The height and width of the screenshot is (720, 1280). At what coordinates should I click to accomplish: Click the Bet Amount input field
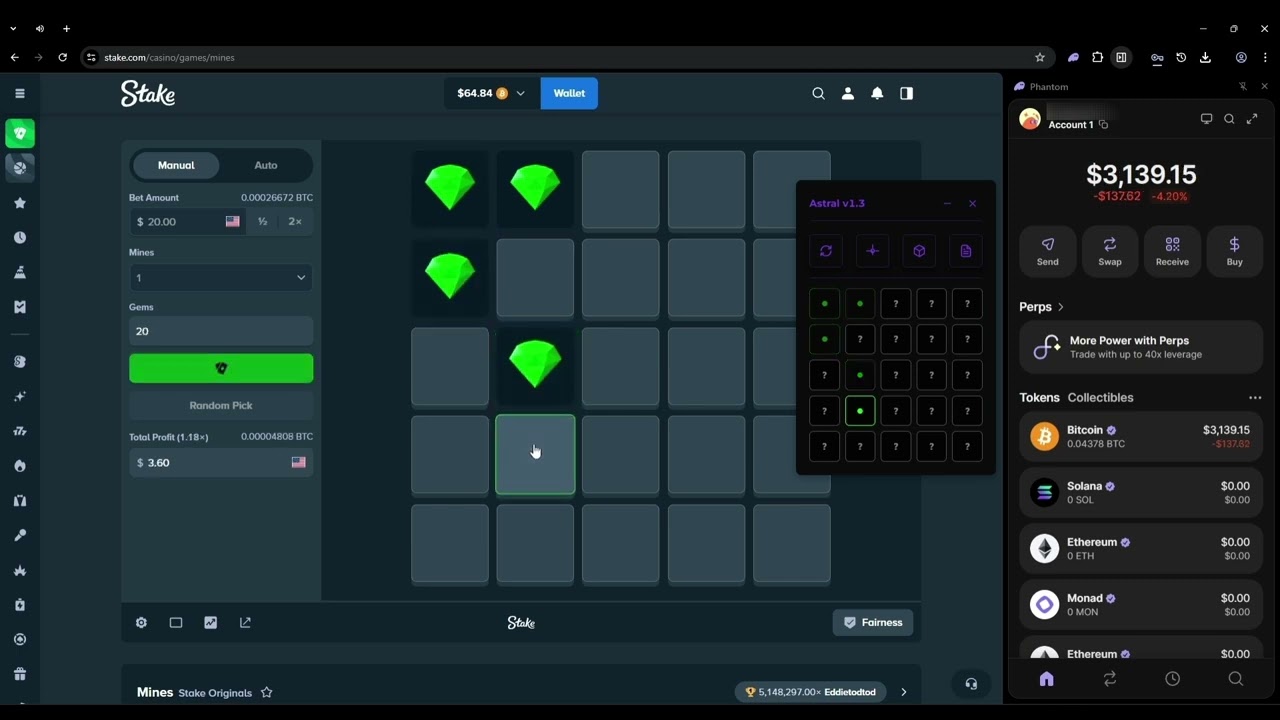[x=188, y=222]
